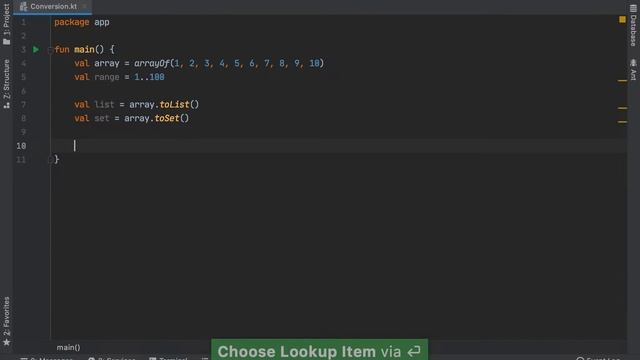640x360 pixels.
Task: Jump to warning stripe for set line
Action: tap(622, 122)
